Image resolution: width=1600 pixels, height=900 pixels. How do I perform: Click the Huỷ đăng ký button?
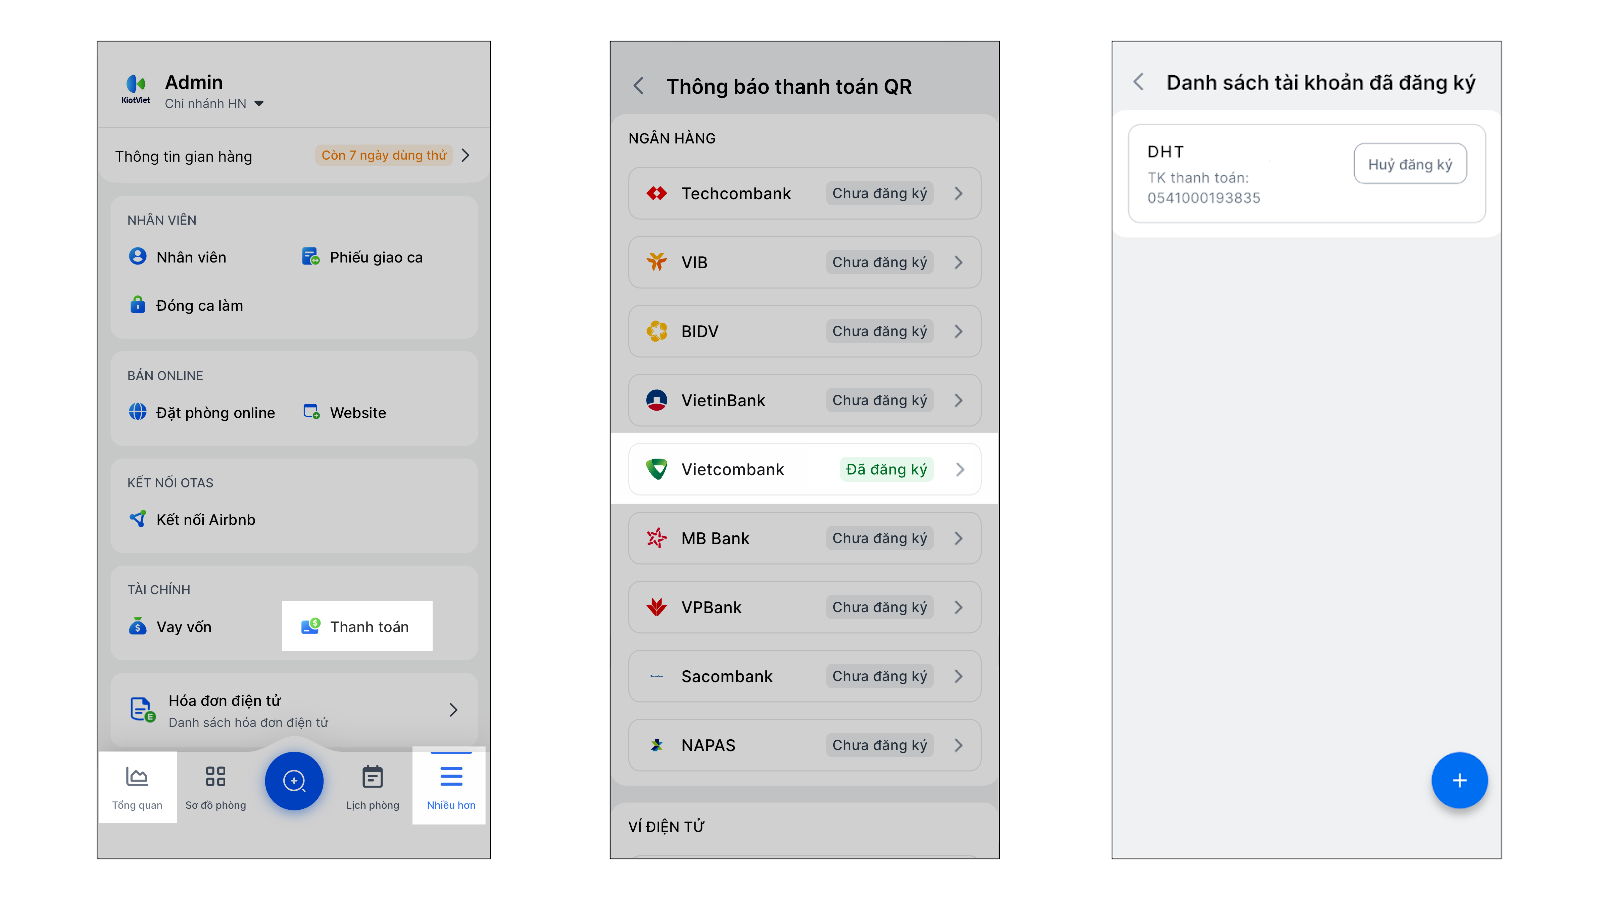pyautogui.click(x=1409, y=164)
